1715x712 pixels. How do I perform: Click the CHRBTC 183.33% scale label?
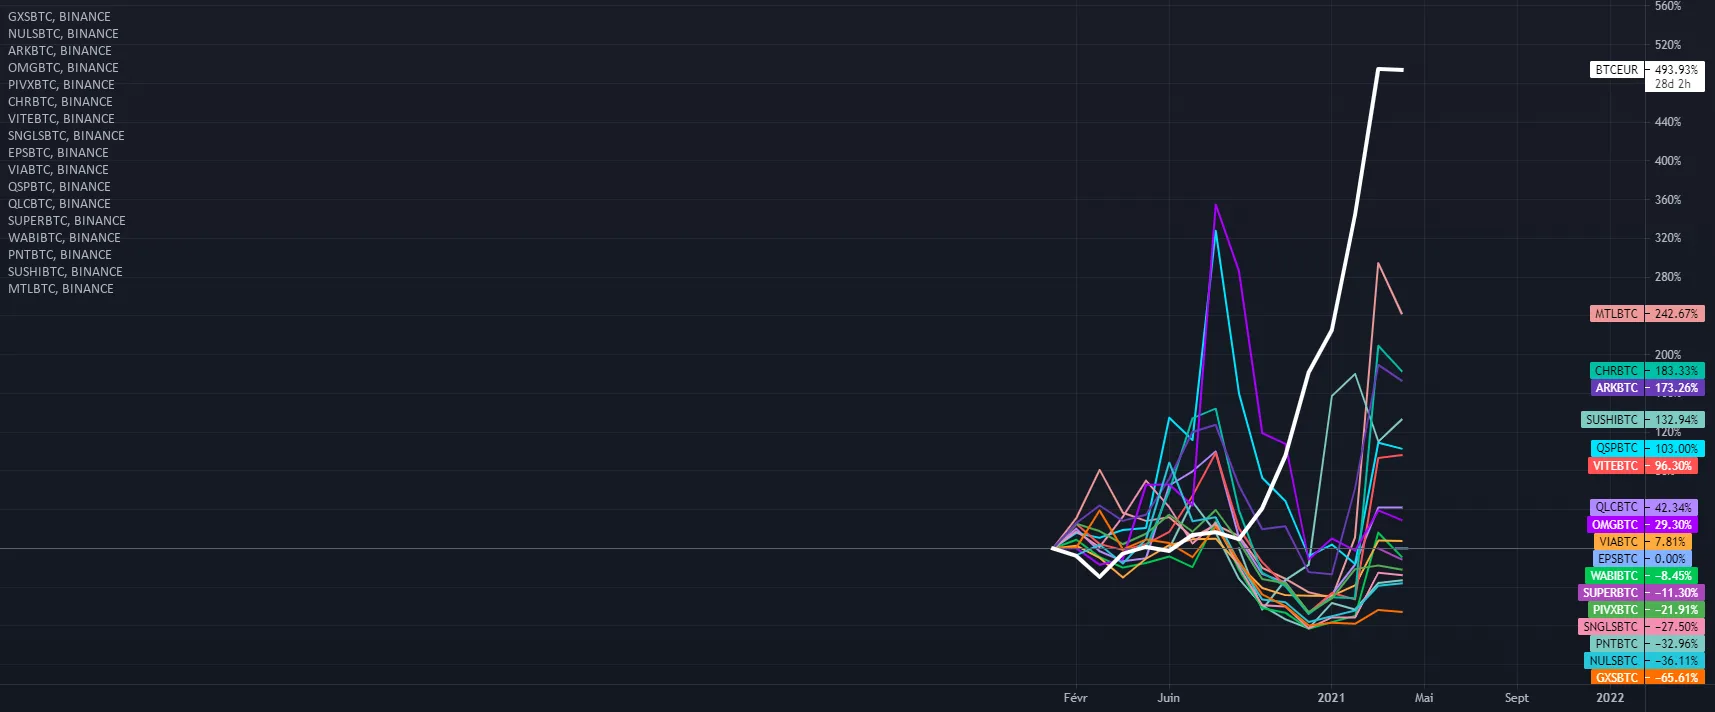(x=1647, y=371)
